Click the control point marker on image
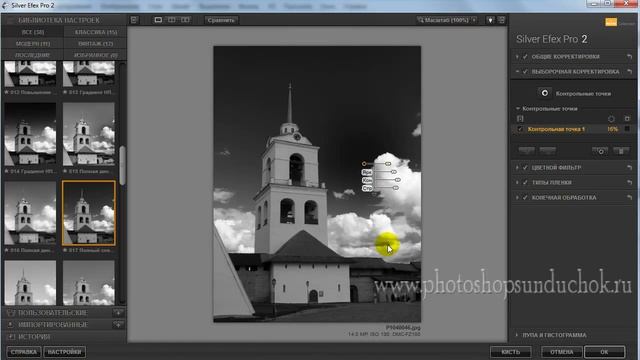The width and height of the screenshot is (640, 360). pyautogui.click(x=364, y=164)
